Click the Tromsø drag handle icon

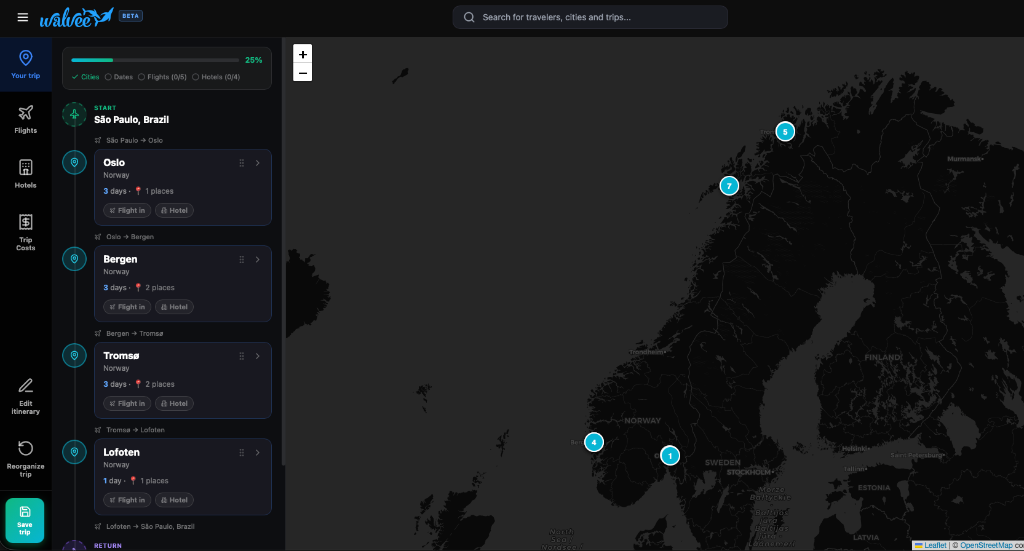[x=242, y=356]
